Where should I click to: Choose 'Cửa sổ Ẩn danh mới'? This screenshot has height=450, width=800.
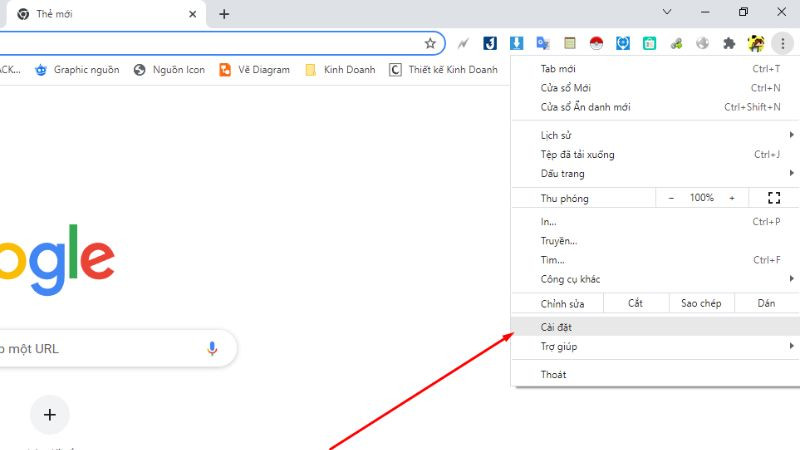pyautogui.click(x=655, y=107)
